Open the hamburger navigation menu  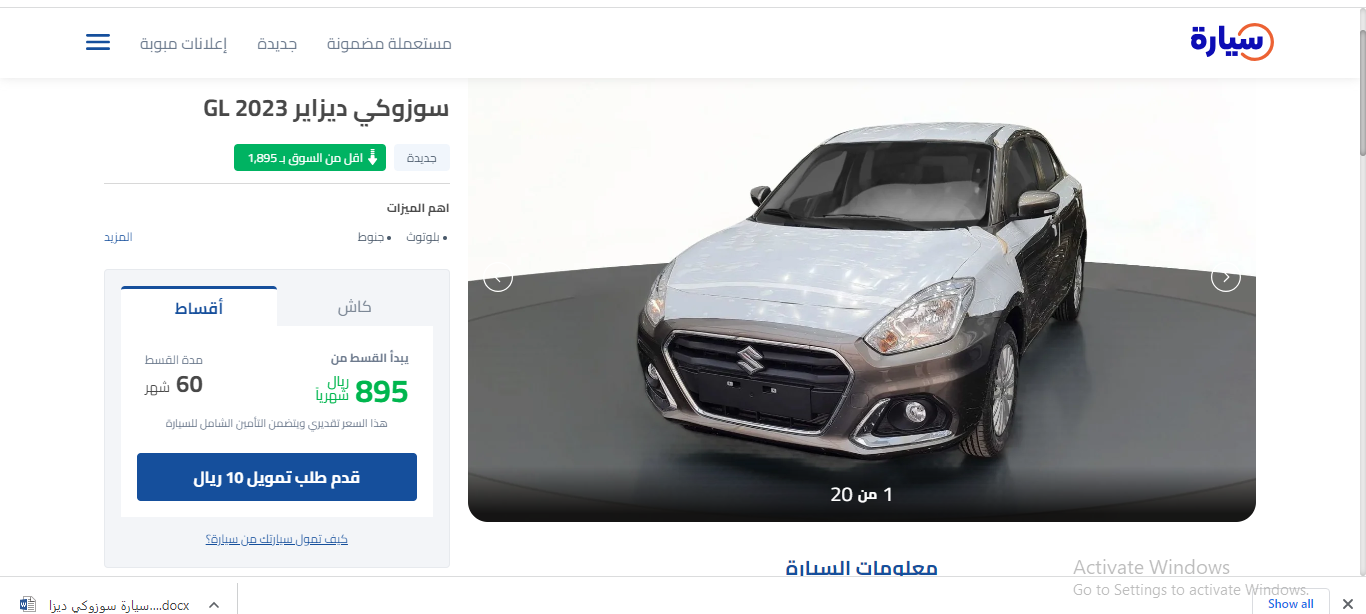pyautogui.click(x=98, y=43)
